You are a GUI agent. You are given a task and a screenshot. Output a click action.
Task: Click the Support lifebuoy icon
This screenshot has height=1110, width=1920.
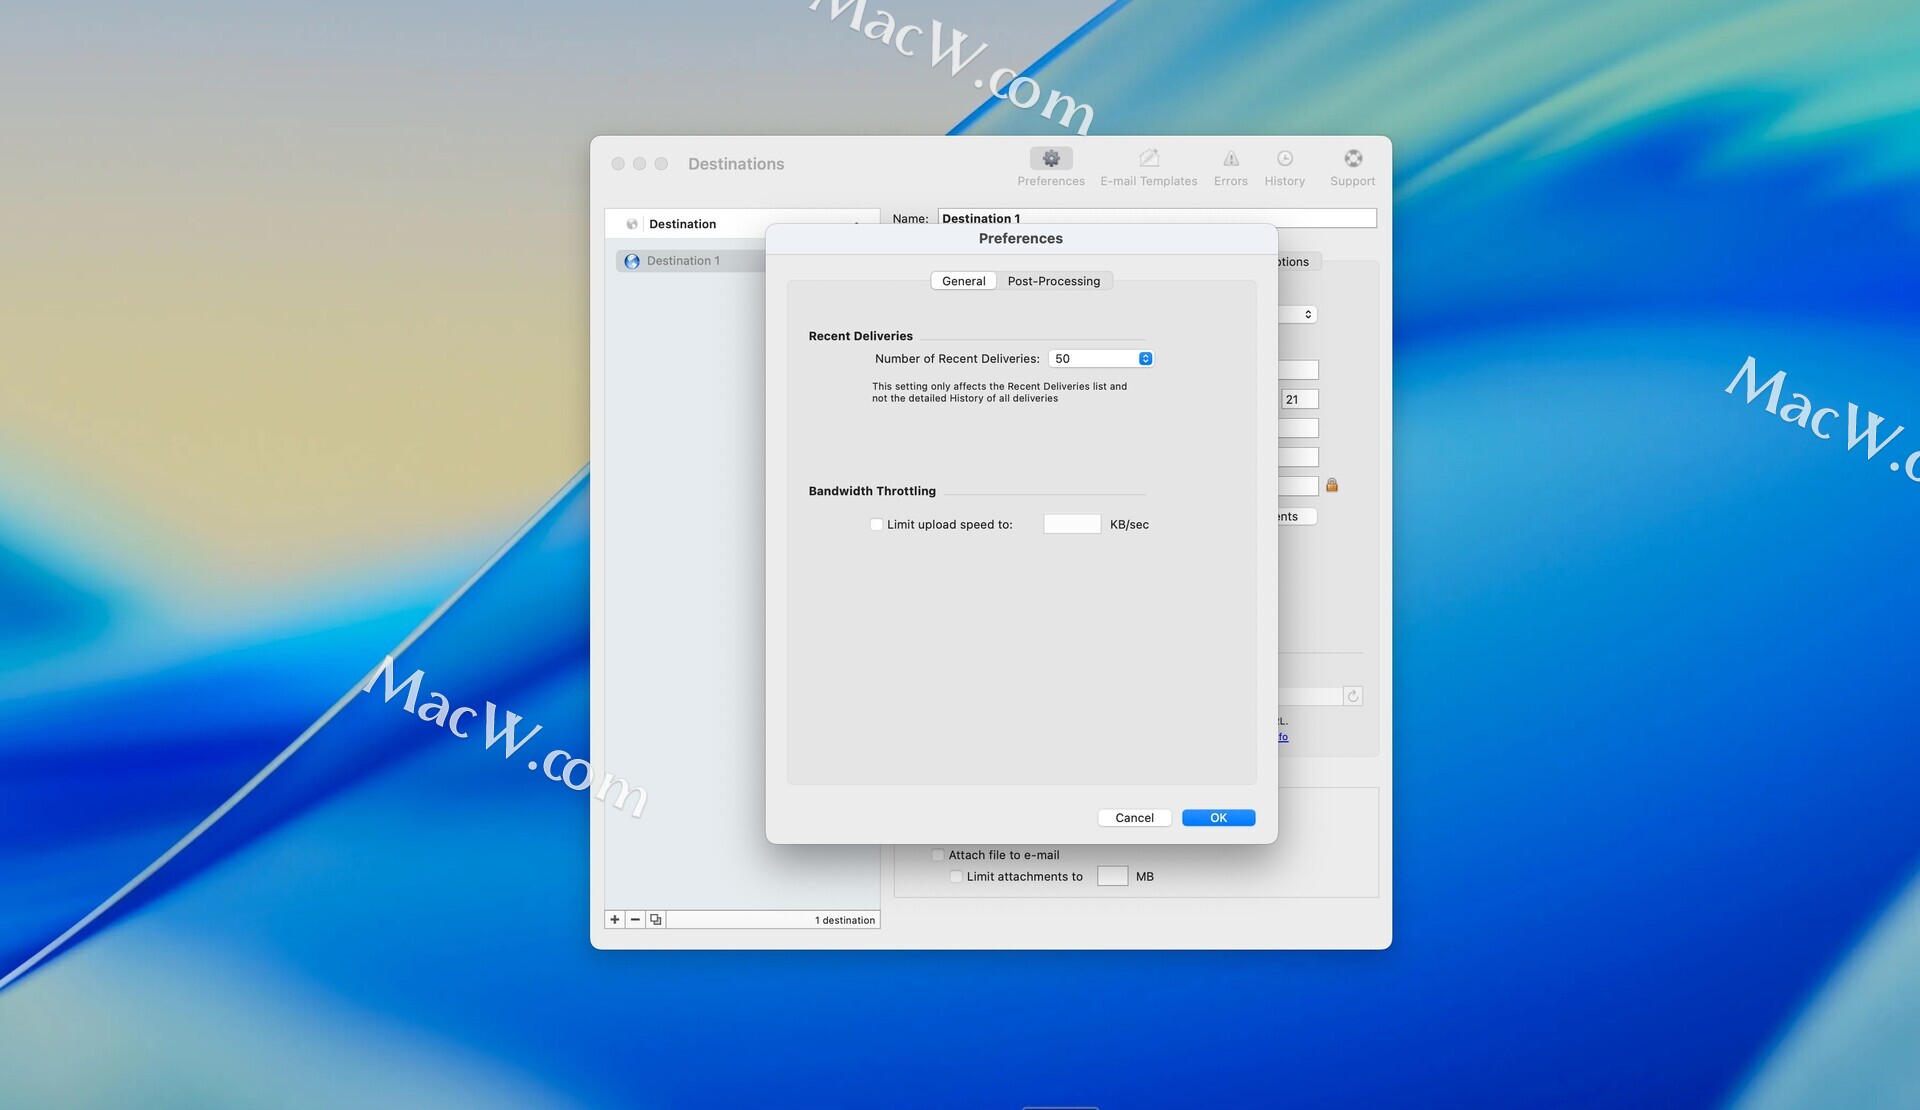coord(1352,159)
